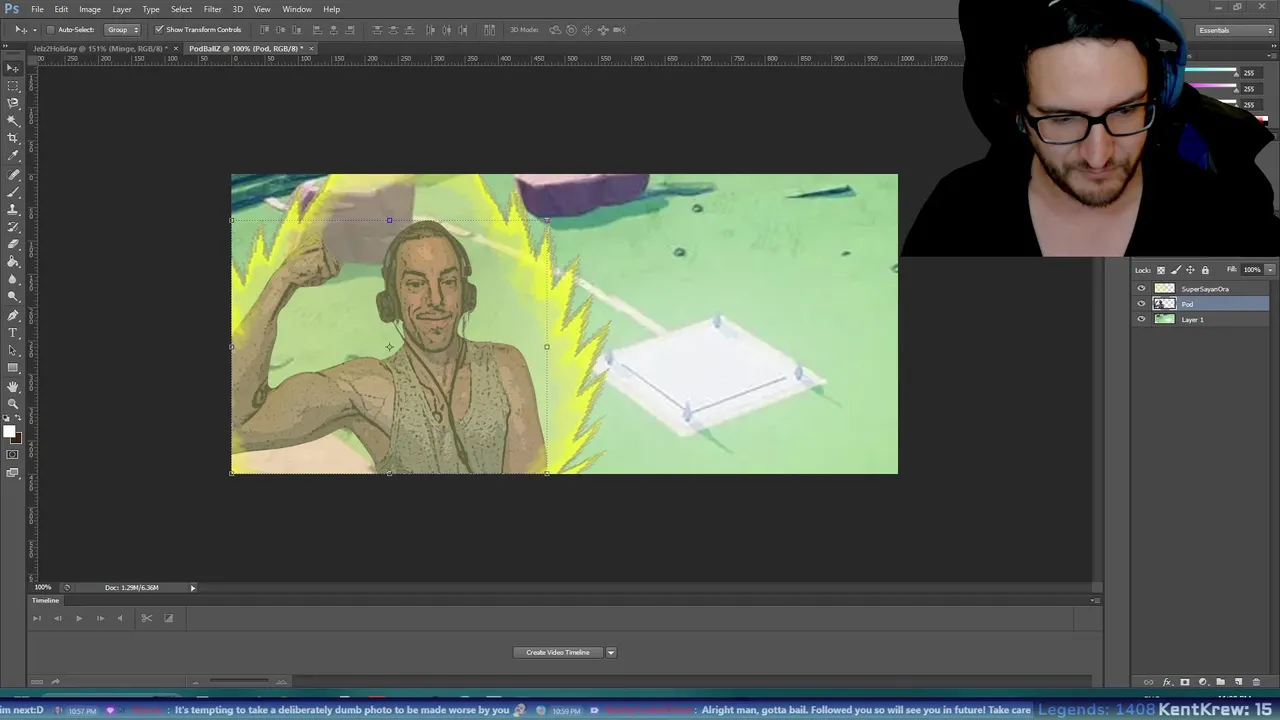This screenshot has height=720, width=1280.
Task: Swap foreground and background colors
Action: pos(20,420)
